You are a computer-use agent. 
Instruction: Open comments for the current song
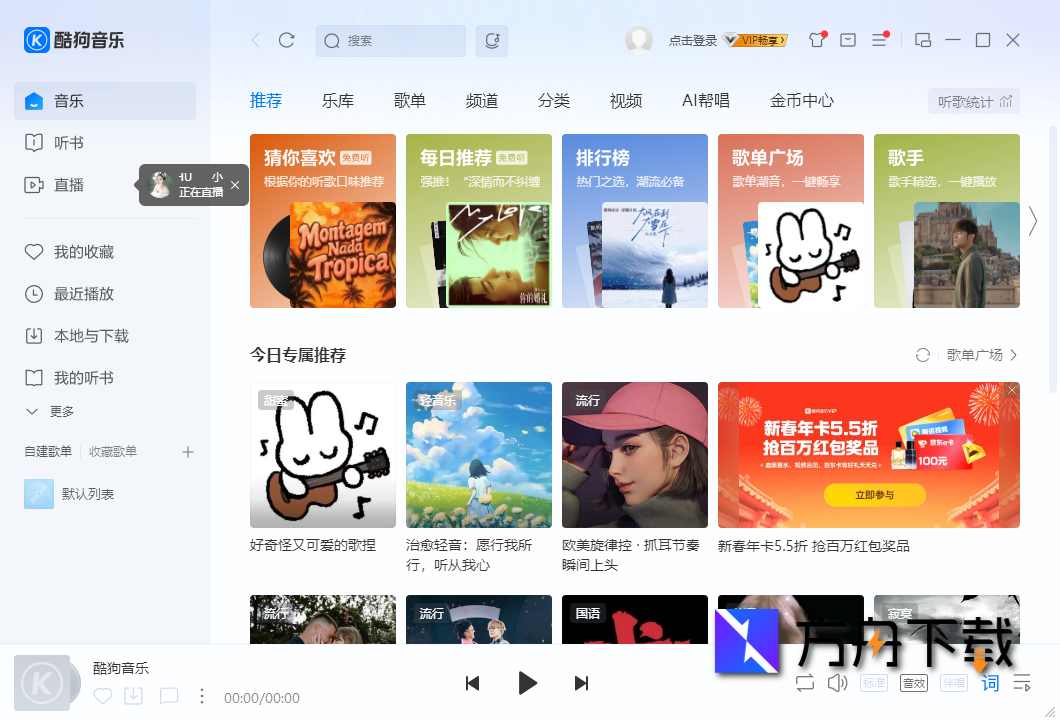point(167,697)
